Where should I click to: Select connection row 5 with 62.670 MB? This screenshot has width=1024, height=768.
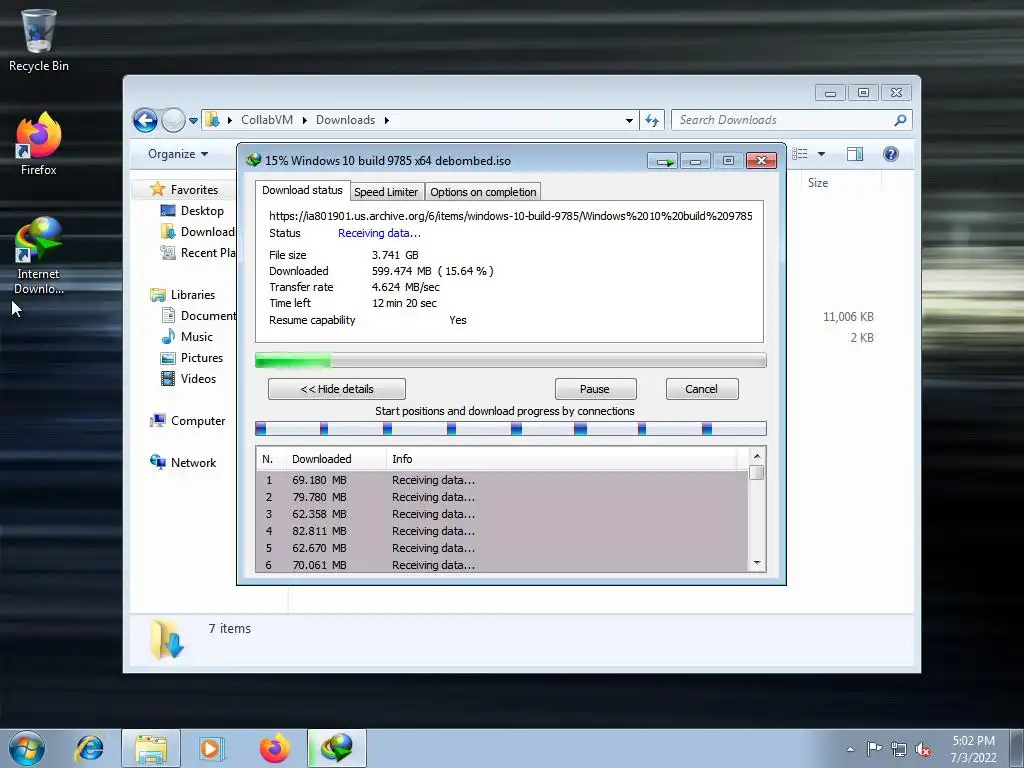[x=502, y=548]
